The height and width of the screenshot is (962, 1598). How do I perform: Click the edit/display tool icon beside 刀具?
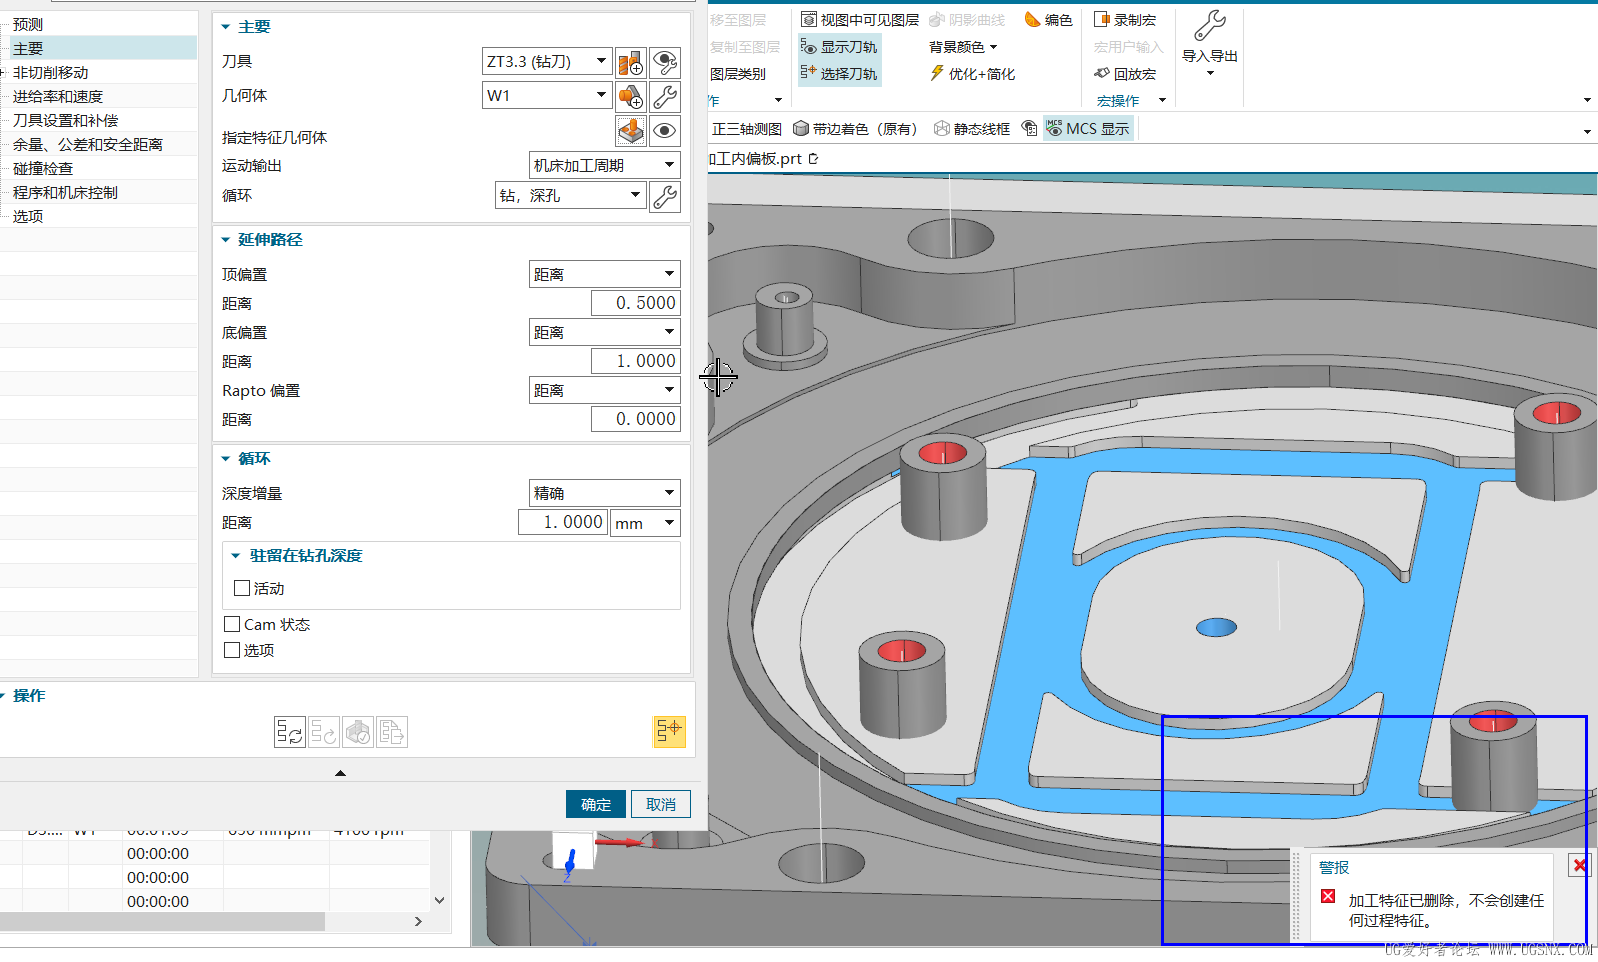click(665, 63)
